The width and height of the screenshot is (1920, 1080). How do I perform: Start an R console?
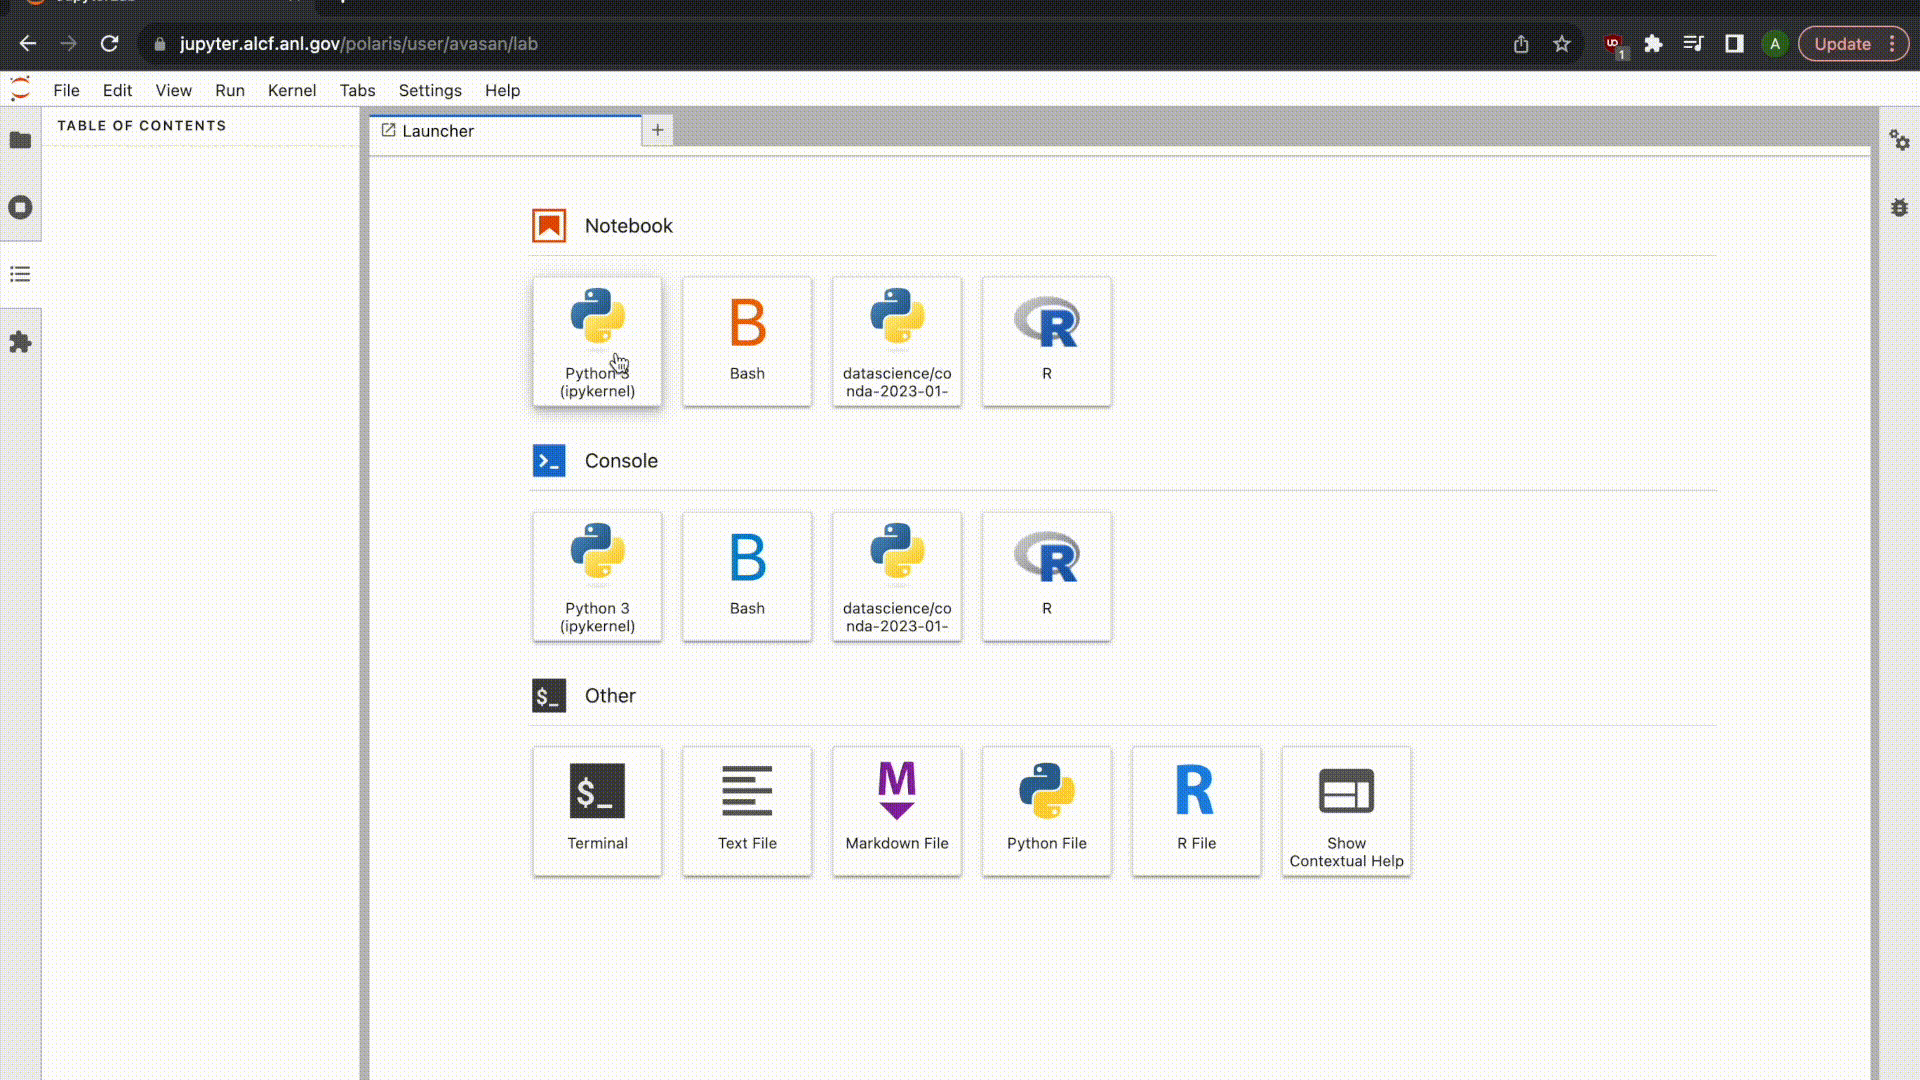(1046, 576)
